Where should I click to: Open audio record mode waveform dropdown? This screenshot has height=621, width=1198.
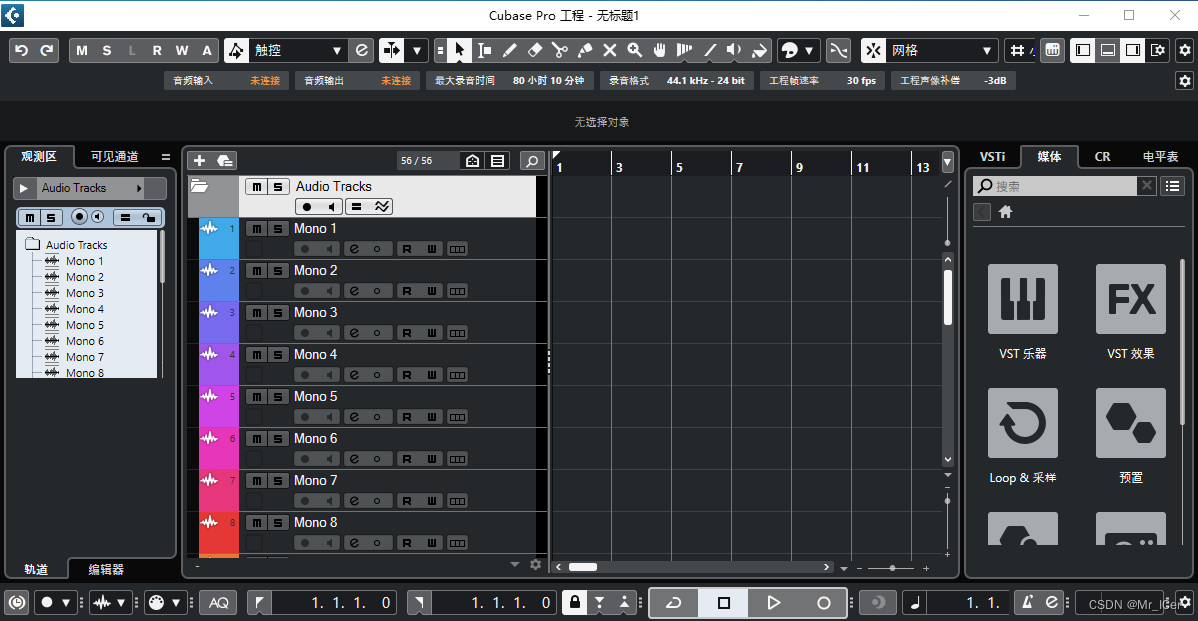(120, 603)
